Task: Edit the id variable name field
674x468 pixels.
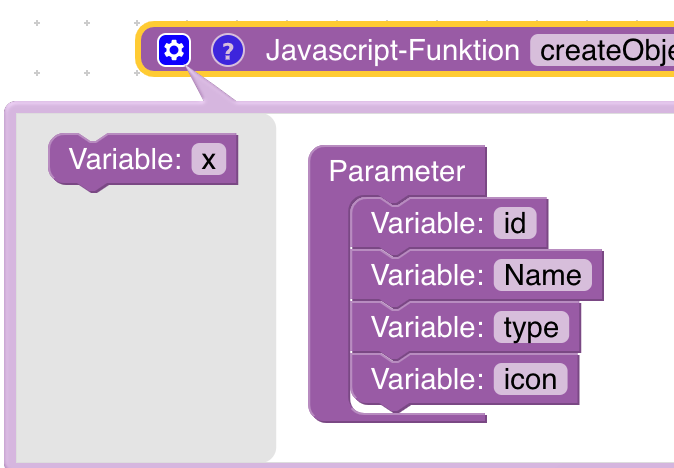Action: 515,223
